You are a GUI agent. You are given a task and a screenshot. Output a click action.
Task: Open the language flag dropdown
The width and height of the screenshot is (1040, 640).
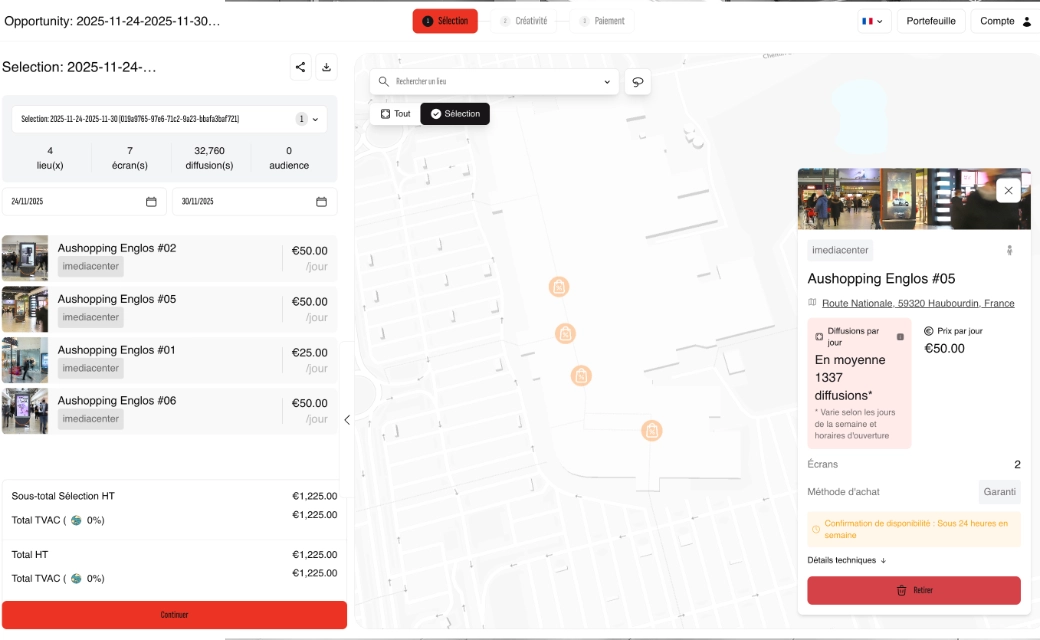(x=872, y=21)
